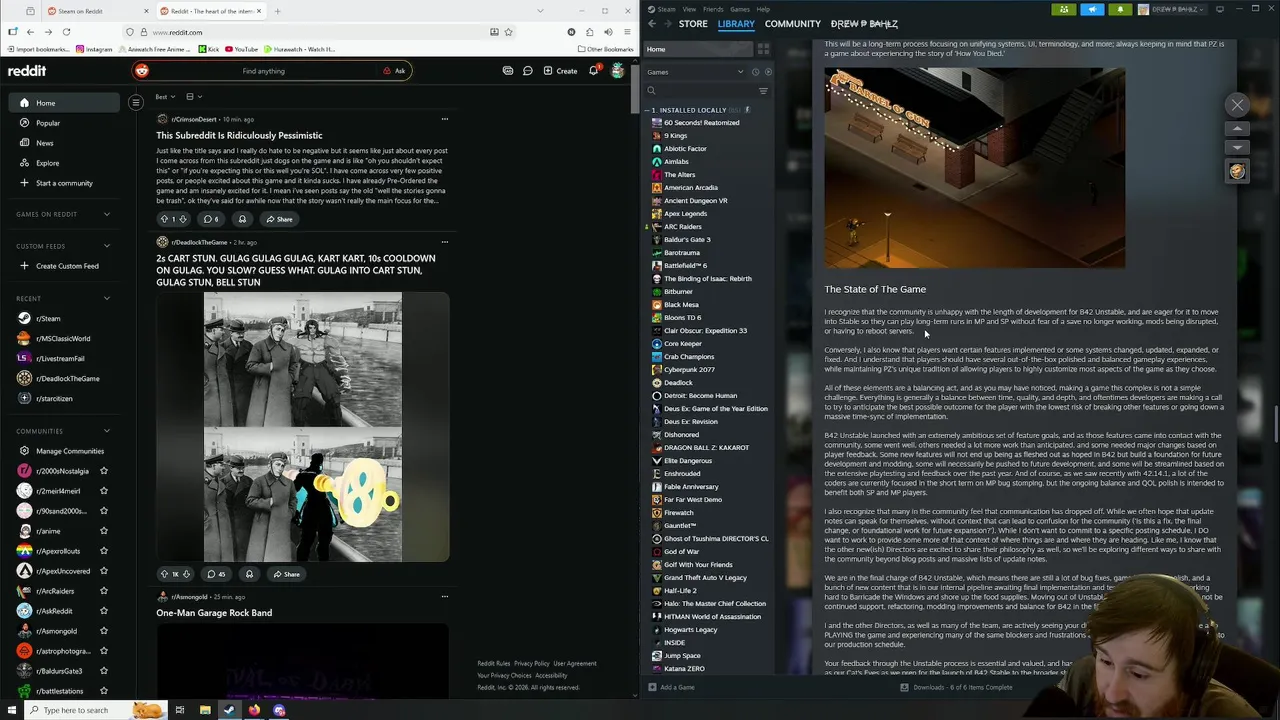Click Ask button in Reddit search
1280x720 pixels.
[x=394, y=71]
